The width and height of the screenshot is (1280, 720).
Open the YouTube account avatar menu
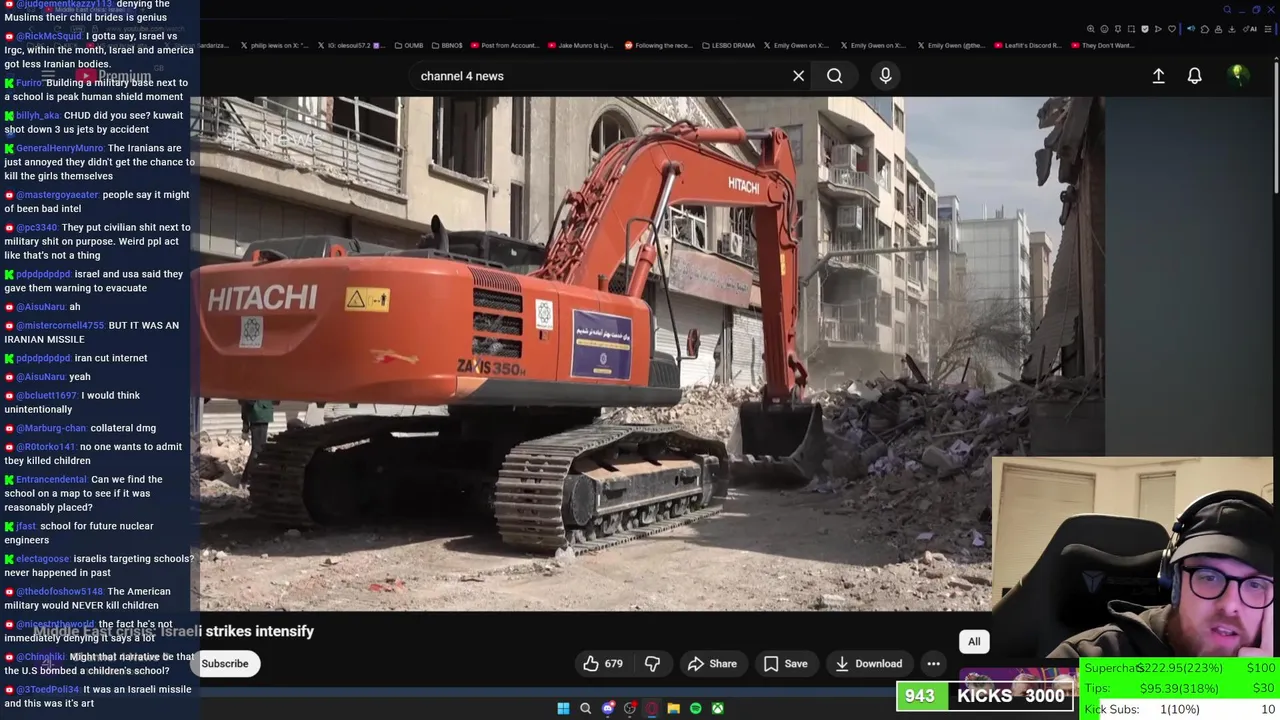click(x=1237, y=75)
